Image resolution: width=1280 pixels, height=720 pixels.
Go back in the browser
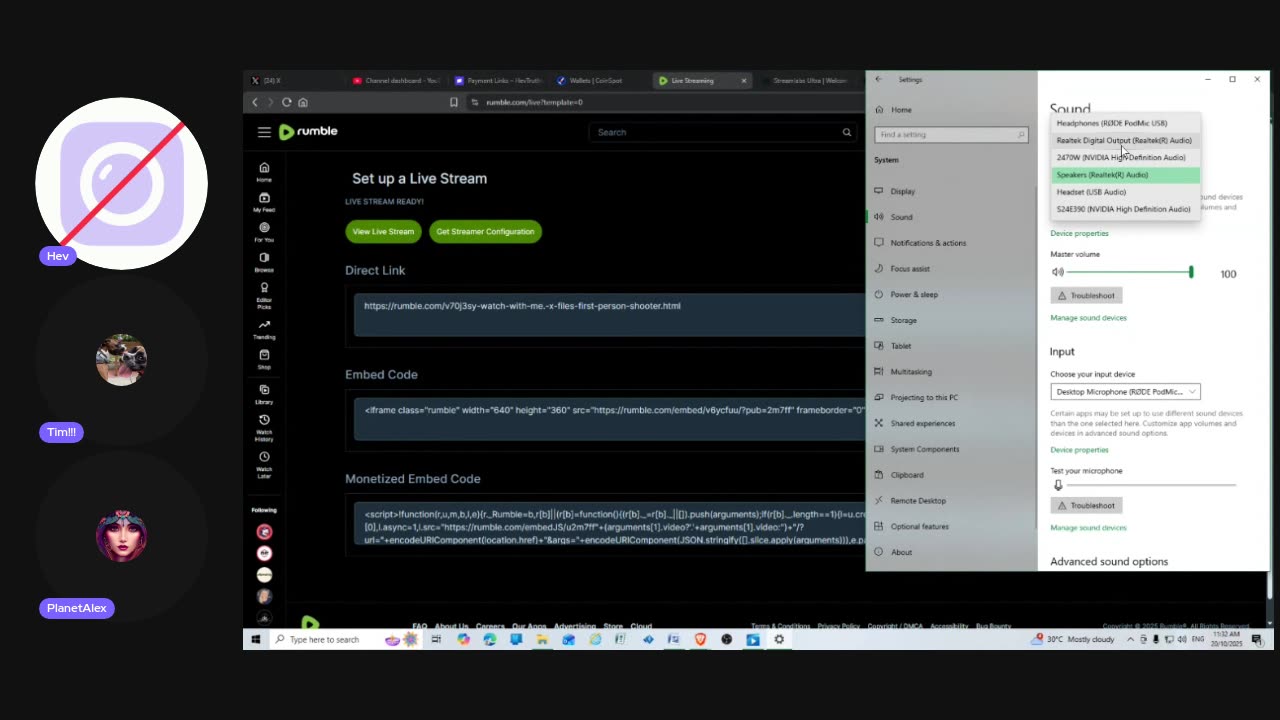click(255, 102)
